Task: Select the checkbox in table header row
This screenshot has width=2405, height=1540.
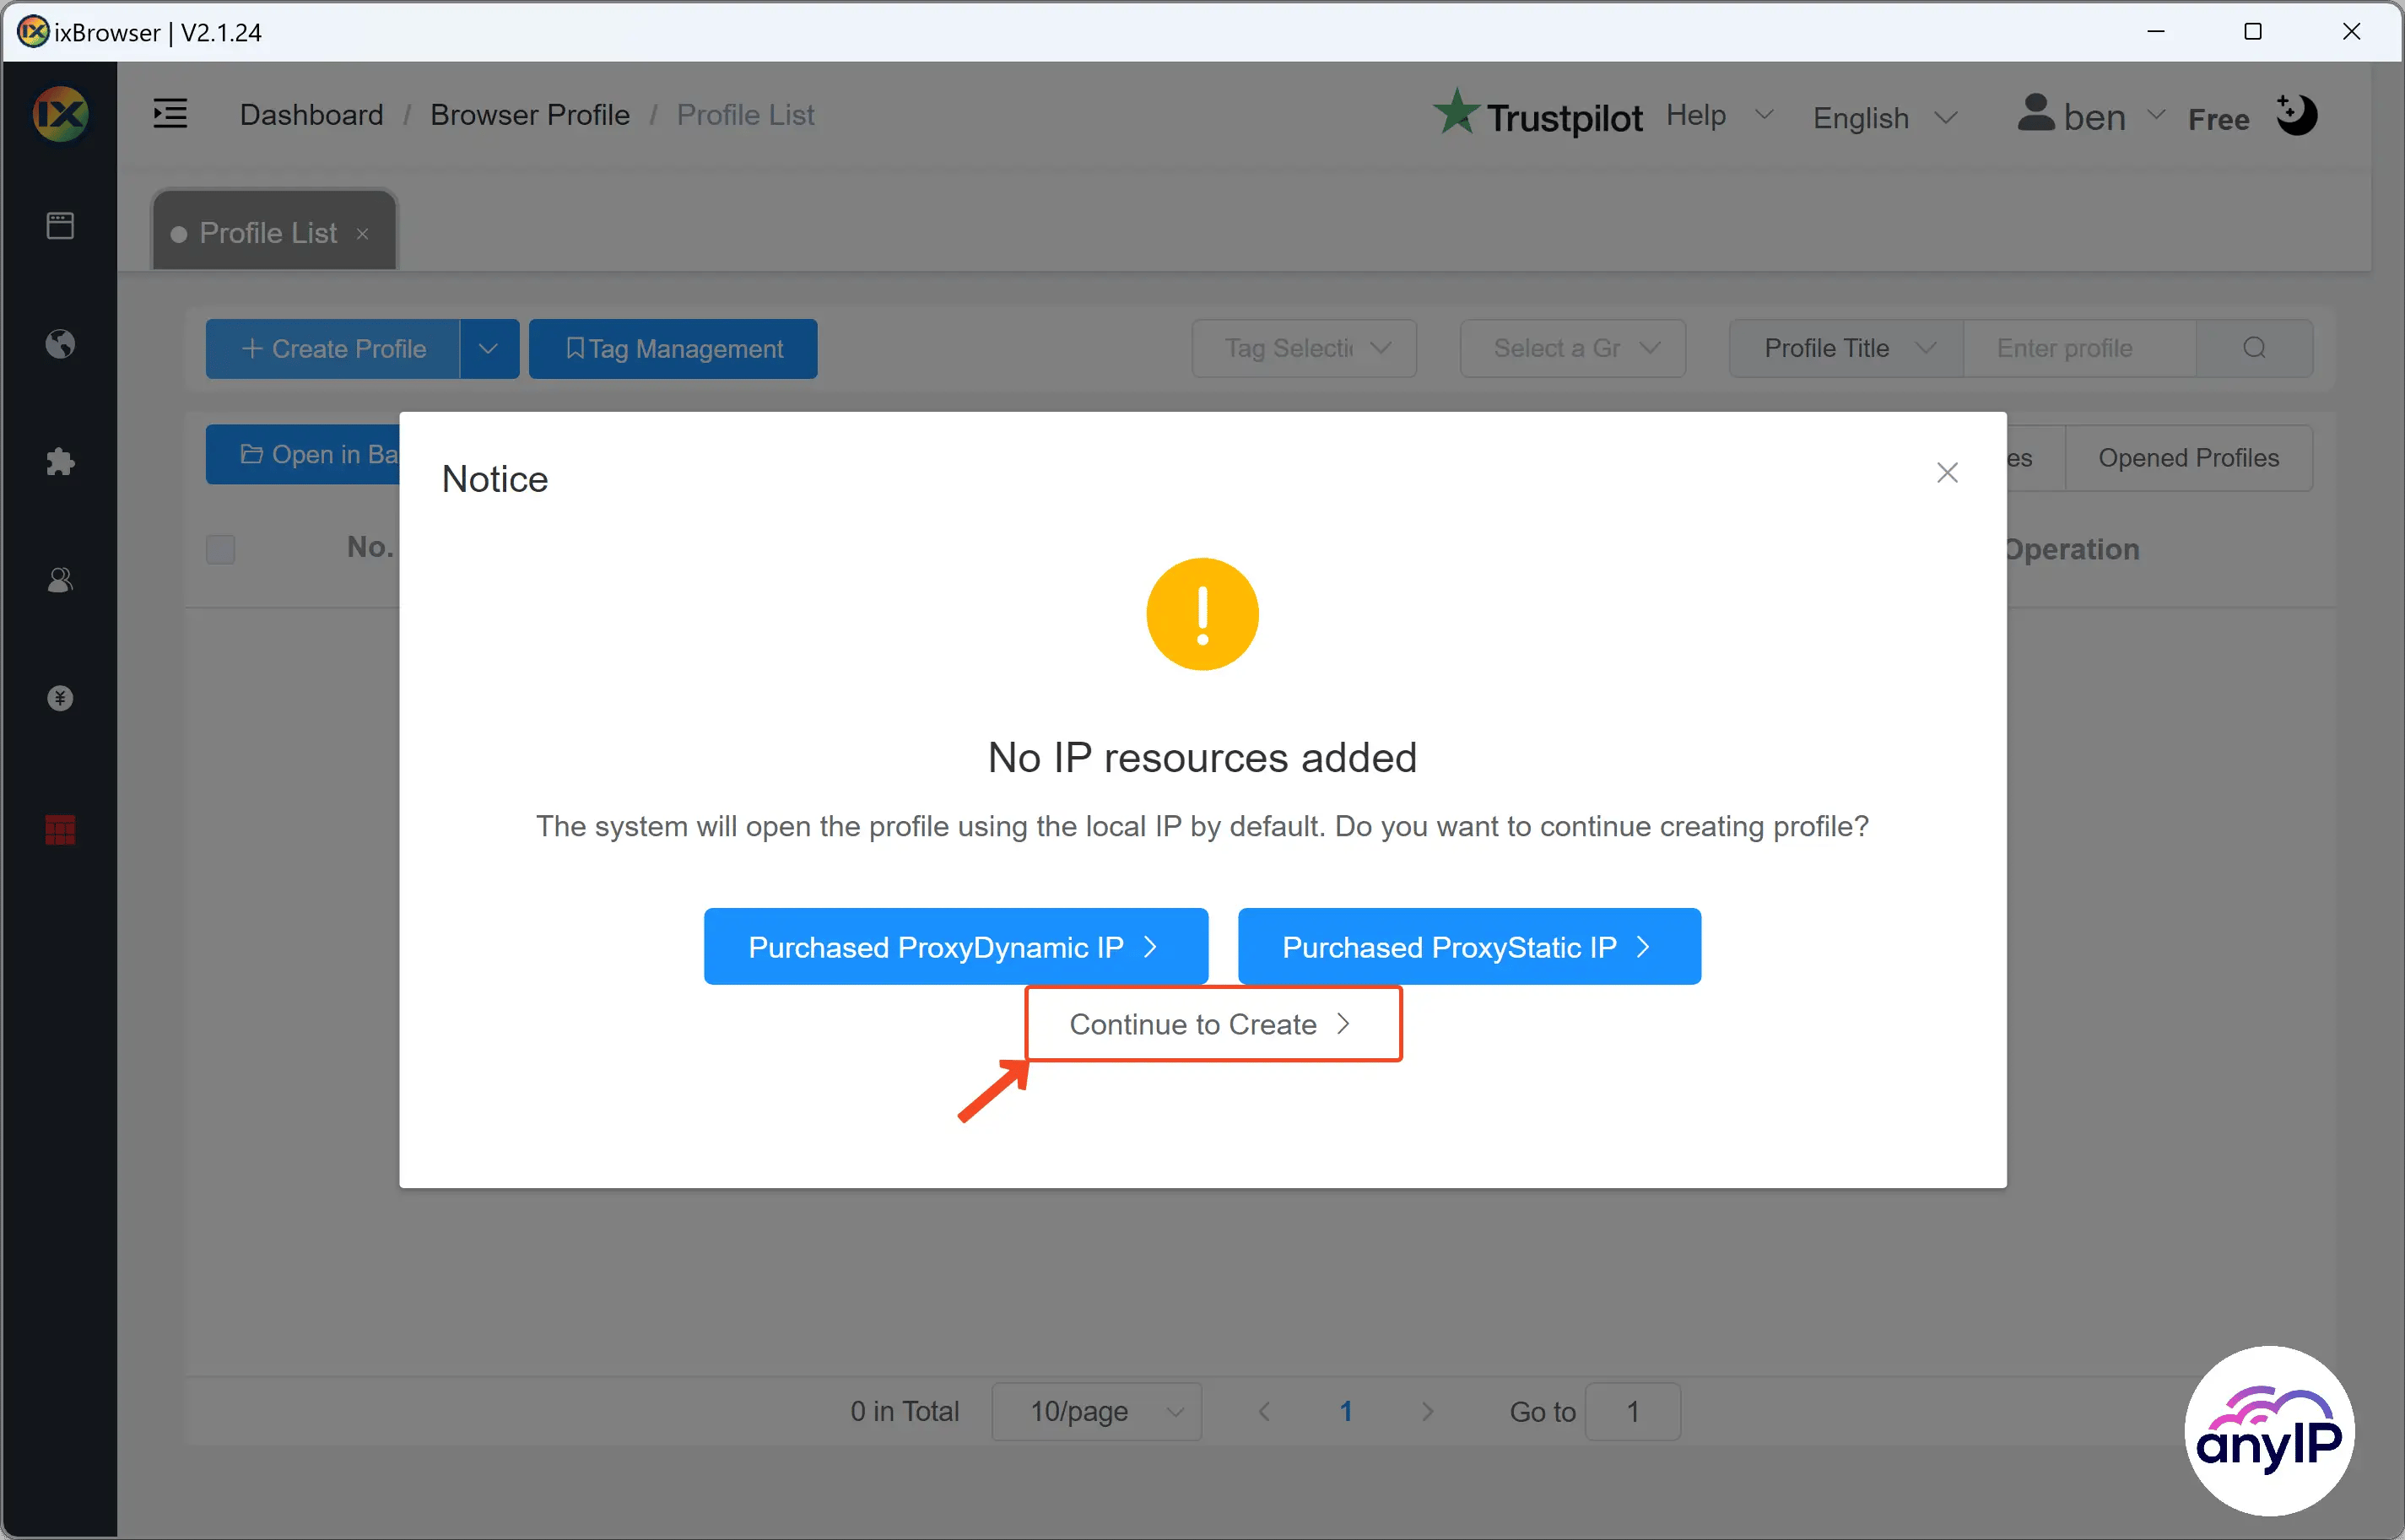Action: (x=221, y=548)
